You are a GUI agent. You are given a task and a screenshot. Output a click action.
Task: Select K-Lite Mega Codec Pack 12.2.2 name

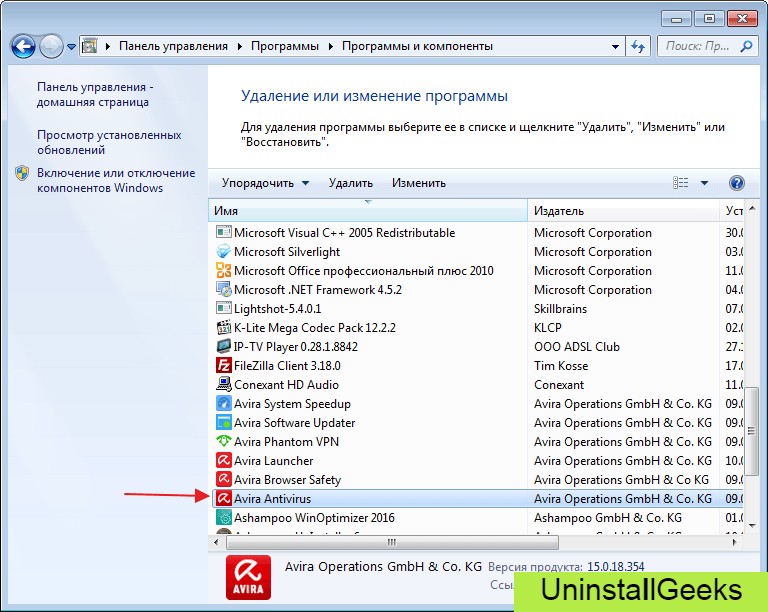point(315,328)
